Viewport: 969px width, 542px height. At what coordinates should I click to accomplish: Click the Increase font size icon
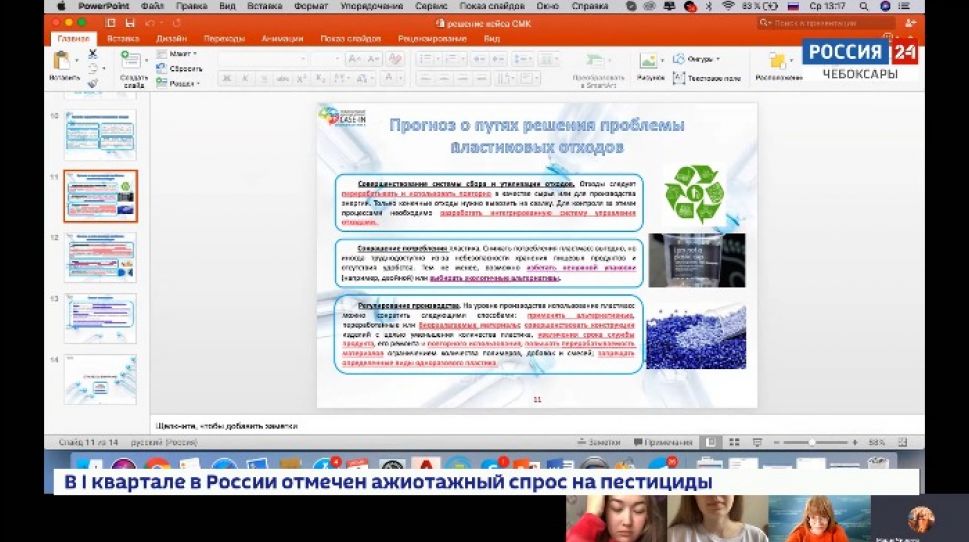(x=354, y=59)
